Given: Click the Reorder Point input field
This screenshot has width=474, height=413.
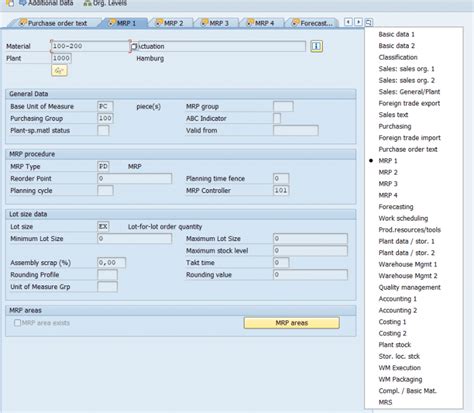Looking at the screenshot, I should point(135,178).
